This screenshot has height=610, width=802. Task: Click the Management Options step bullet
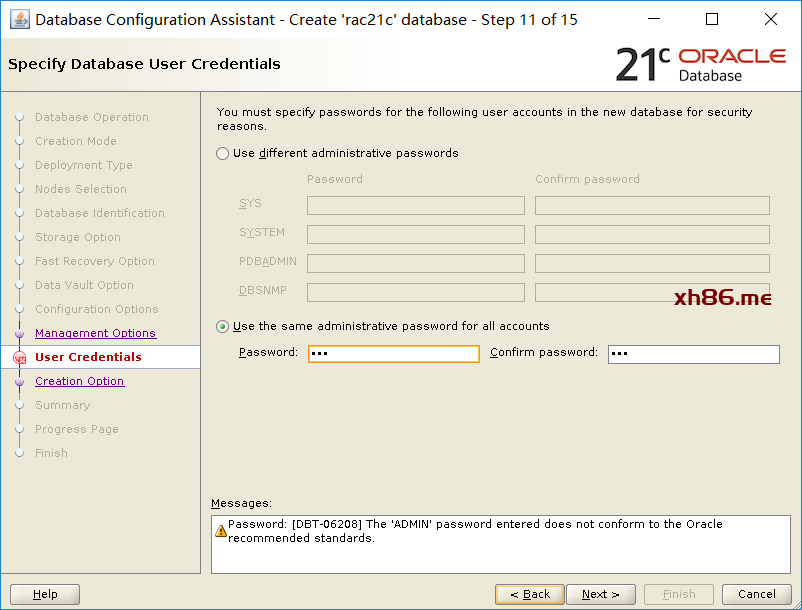(x=19, y=333)
